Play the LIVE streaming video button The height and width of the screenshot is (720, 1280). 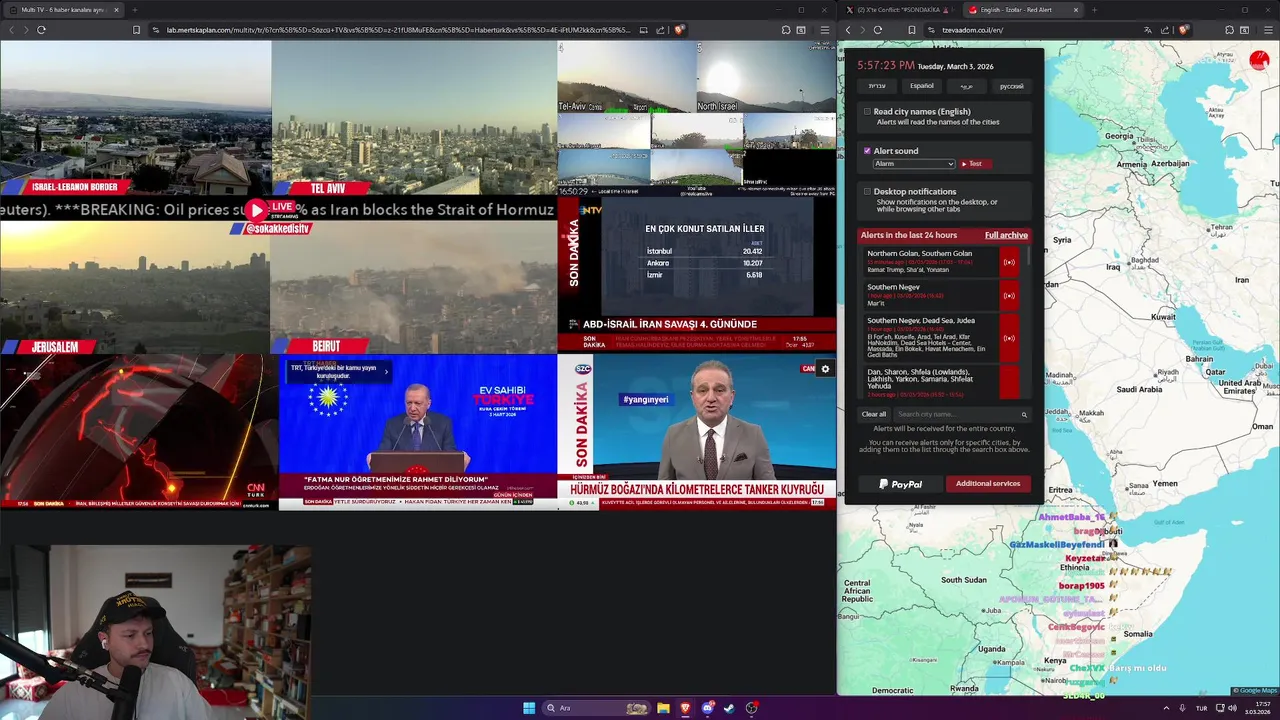pos(257,210)
